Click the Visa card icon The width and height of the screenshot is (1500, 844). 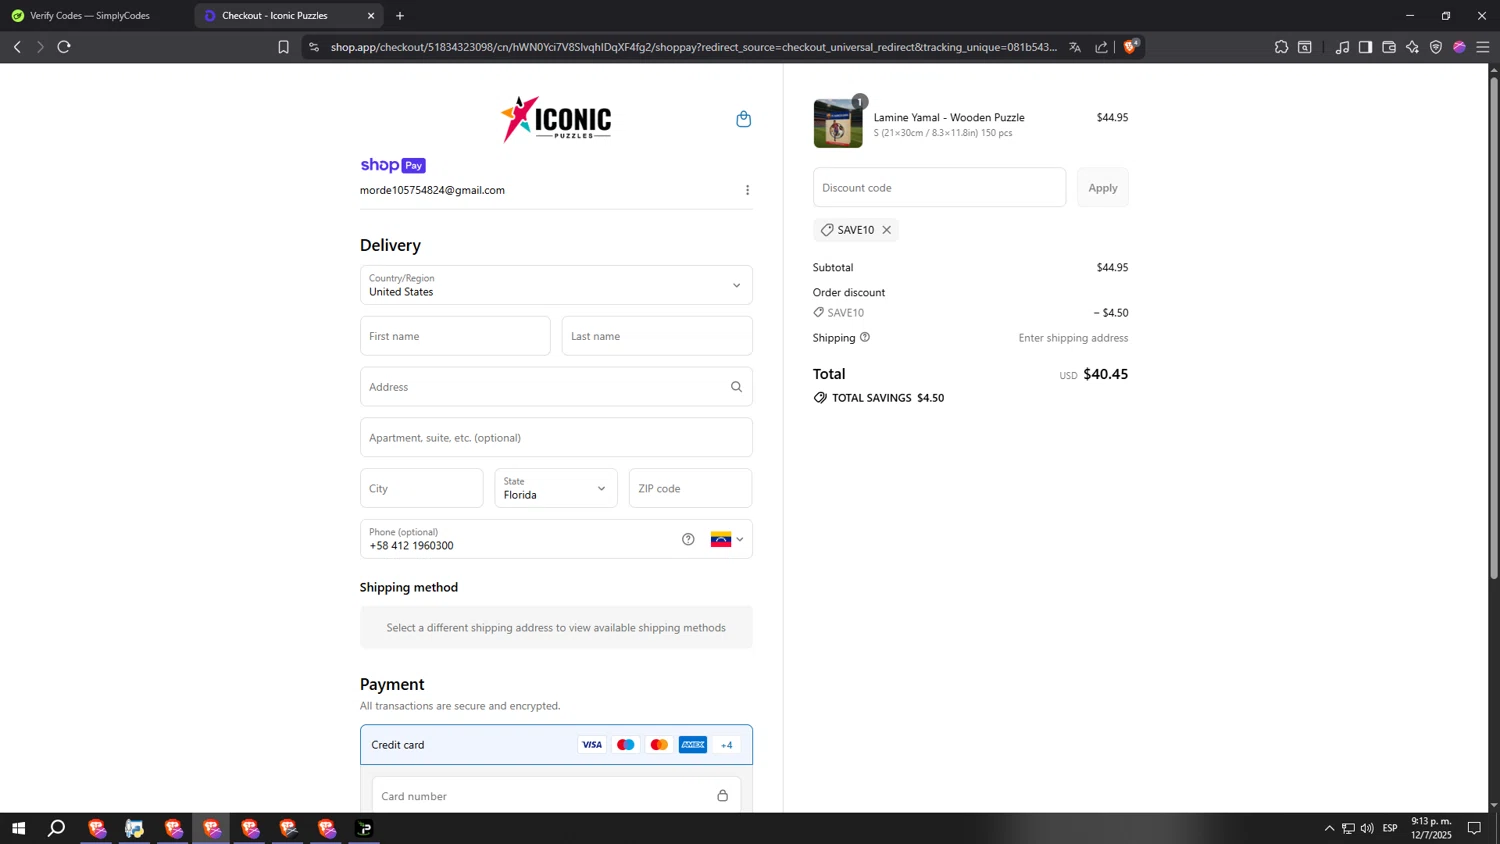592,745
